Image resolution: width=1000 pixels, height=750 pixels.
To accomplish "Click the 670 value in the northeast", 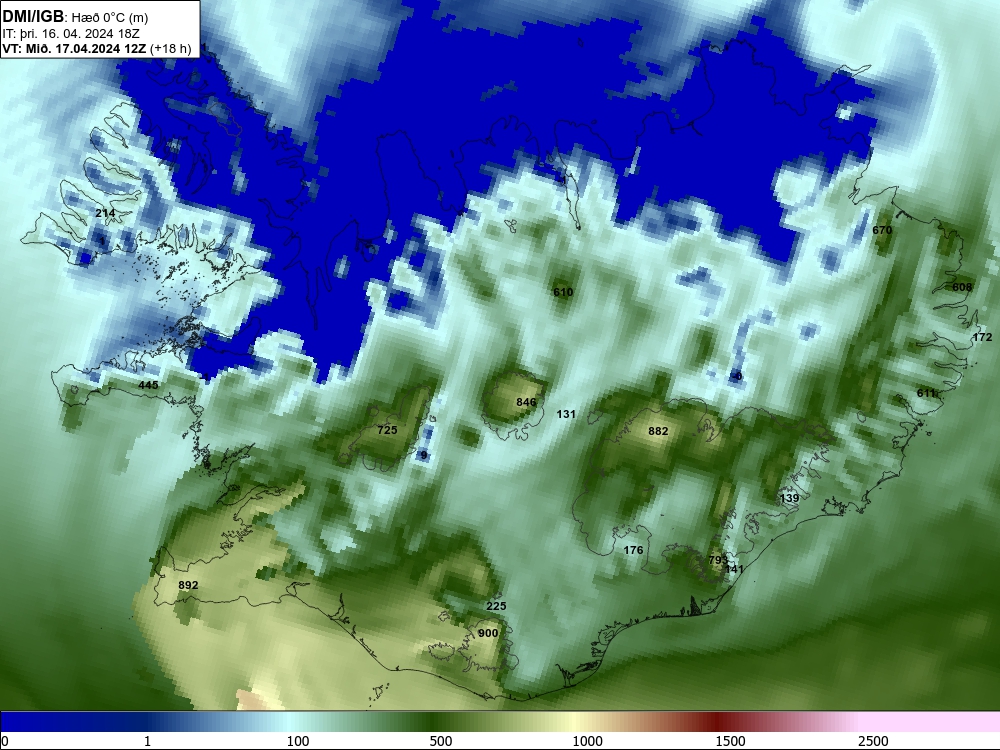I will coord(882,230).
